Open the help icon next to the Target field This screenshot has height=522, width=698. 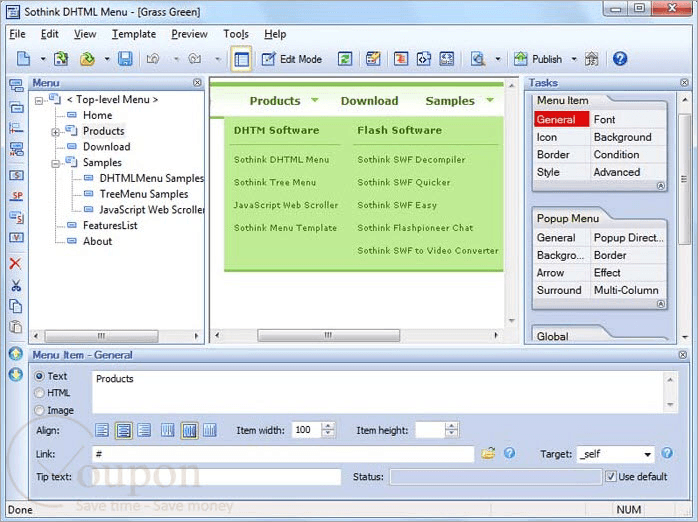[667, 453]
